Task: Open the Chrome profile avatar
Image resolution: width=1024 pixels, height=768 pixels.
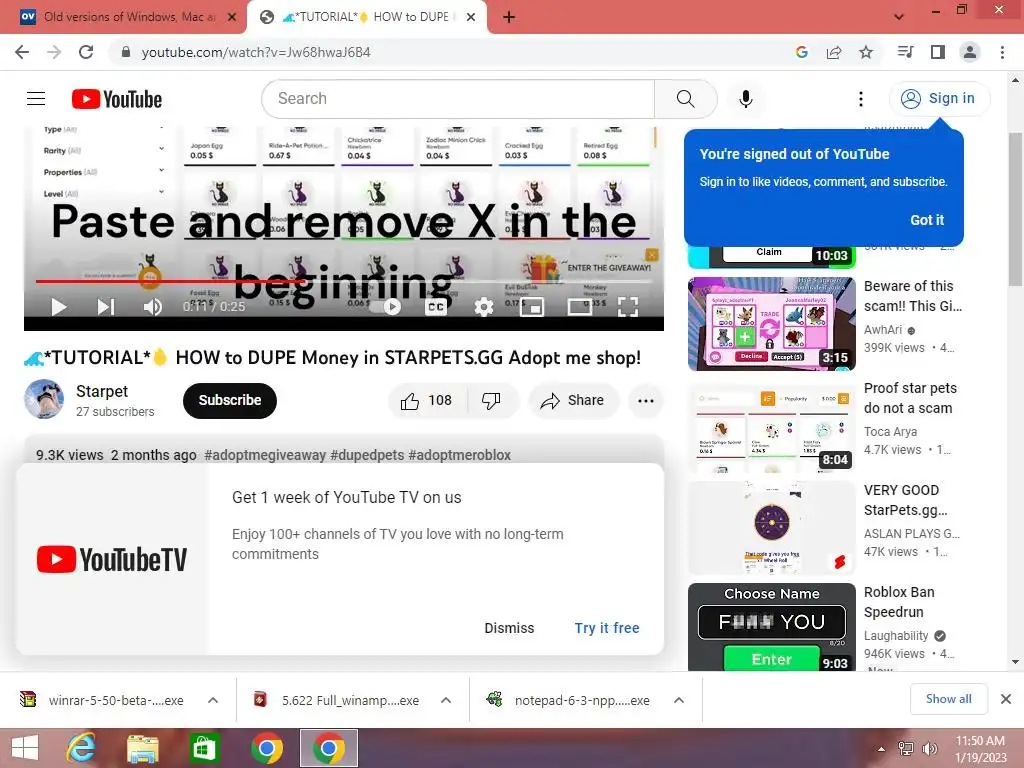Action: [969, 52]
